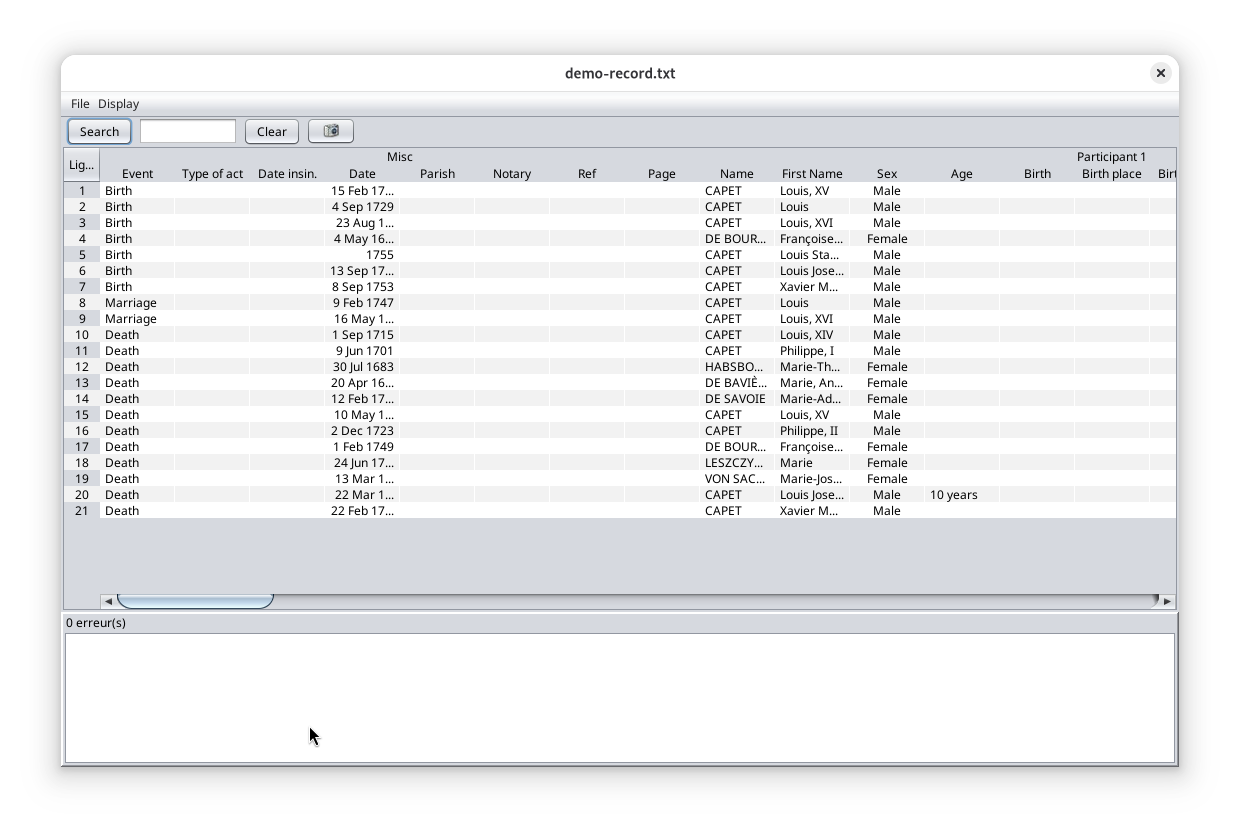This screenshot has height=834, width=1240.
Task: Click the Parish column header
Action: tap(437, 174)
